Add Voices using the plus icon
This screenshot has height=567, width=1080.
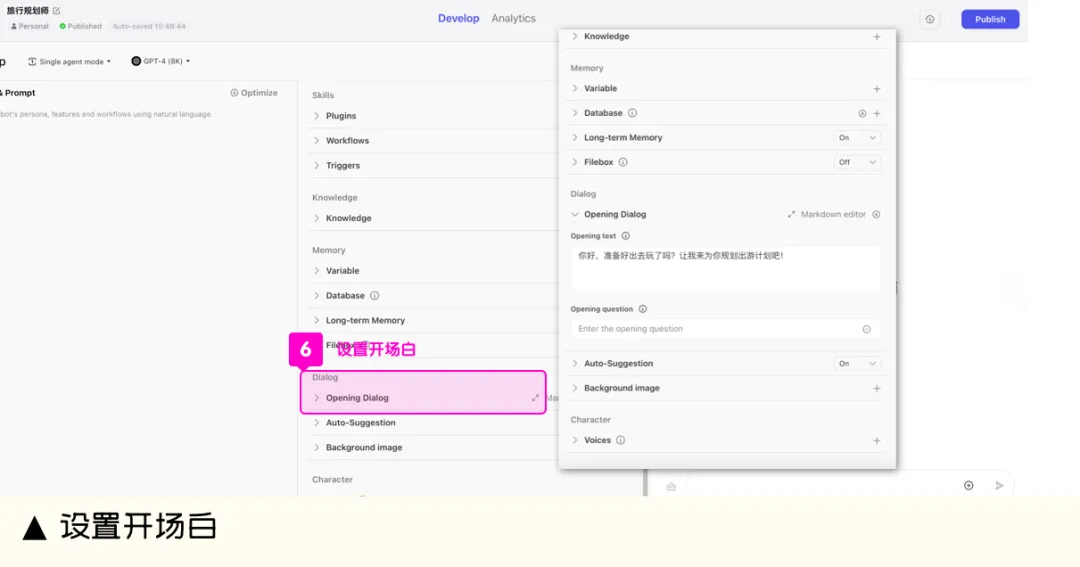coord(877,441)
